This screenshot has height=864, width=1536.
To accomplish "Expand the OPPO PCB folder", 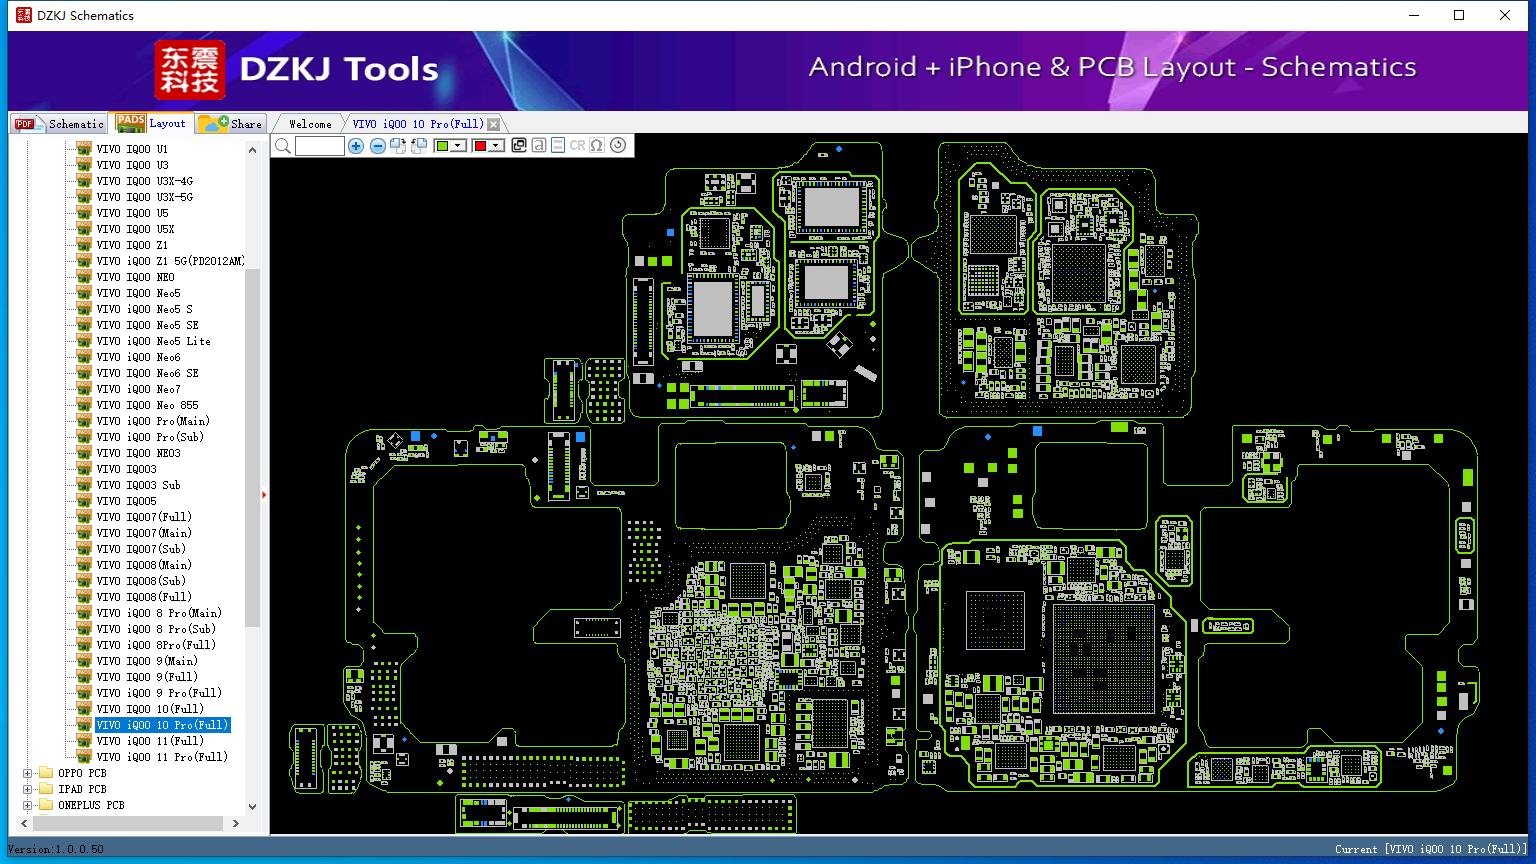I will [27, 773].
